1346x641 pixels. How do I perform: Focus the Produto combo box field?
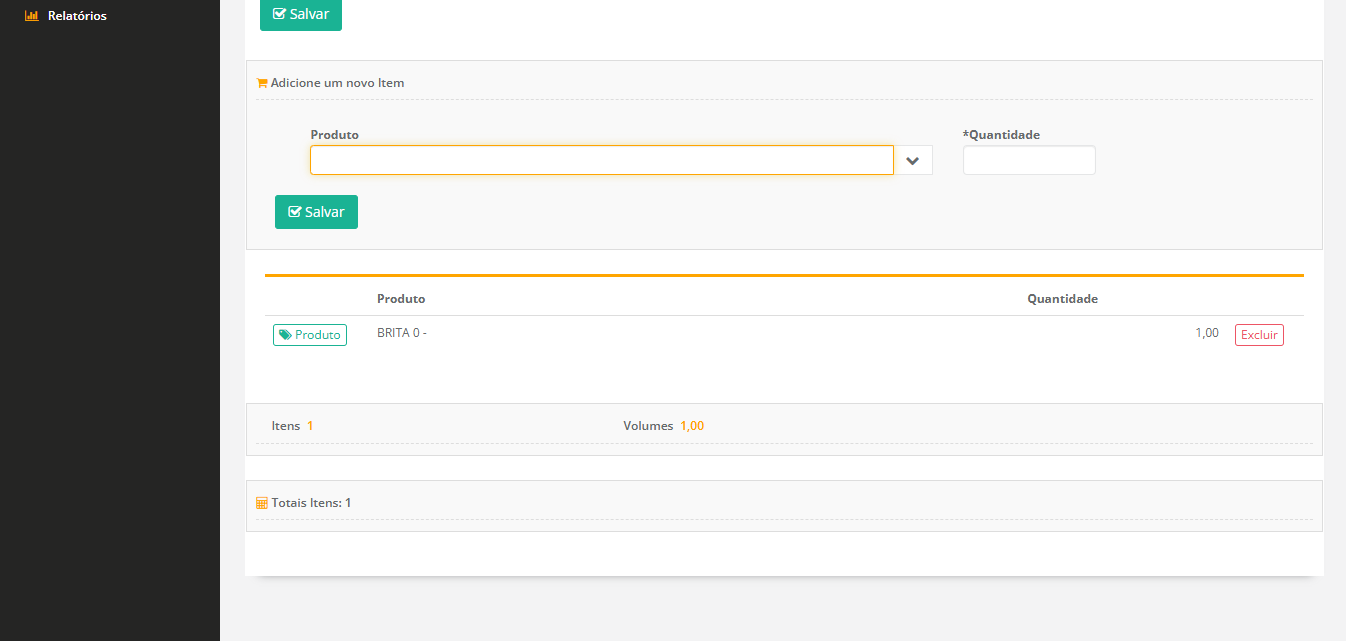point(601,161)
